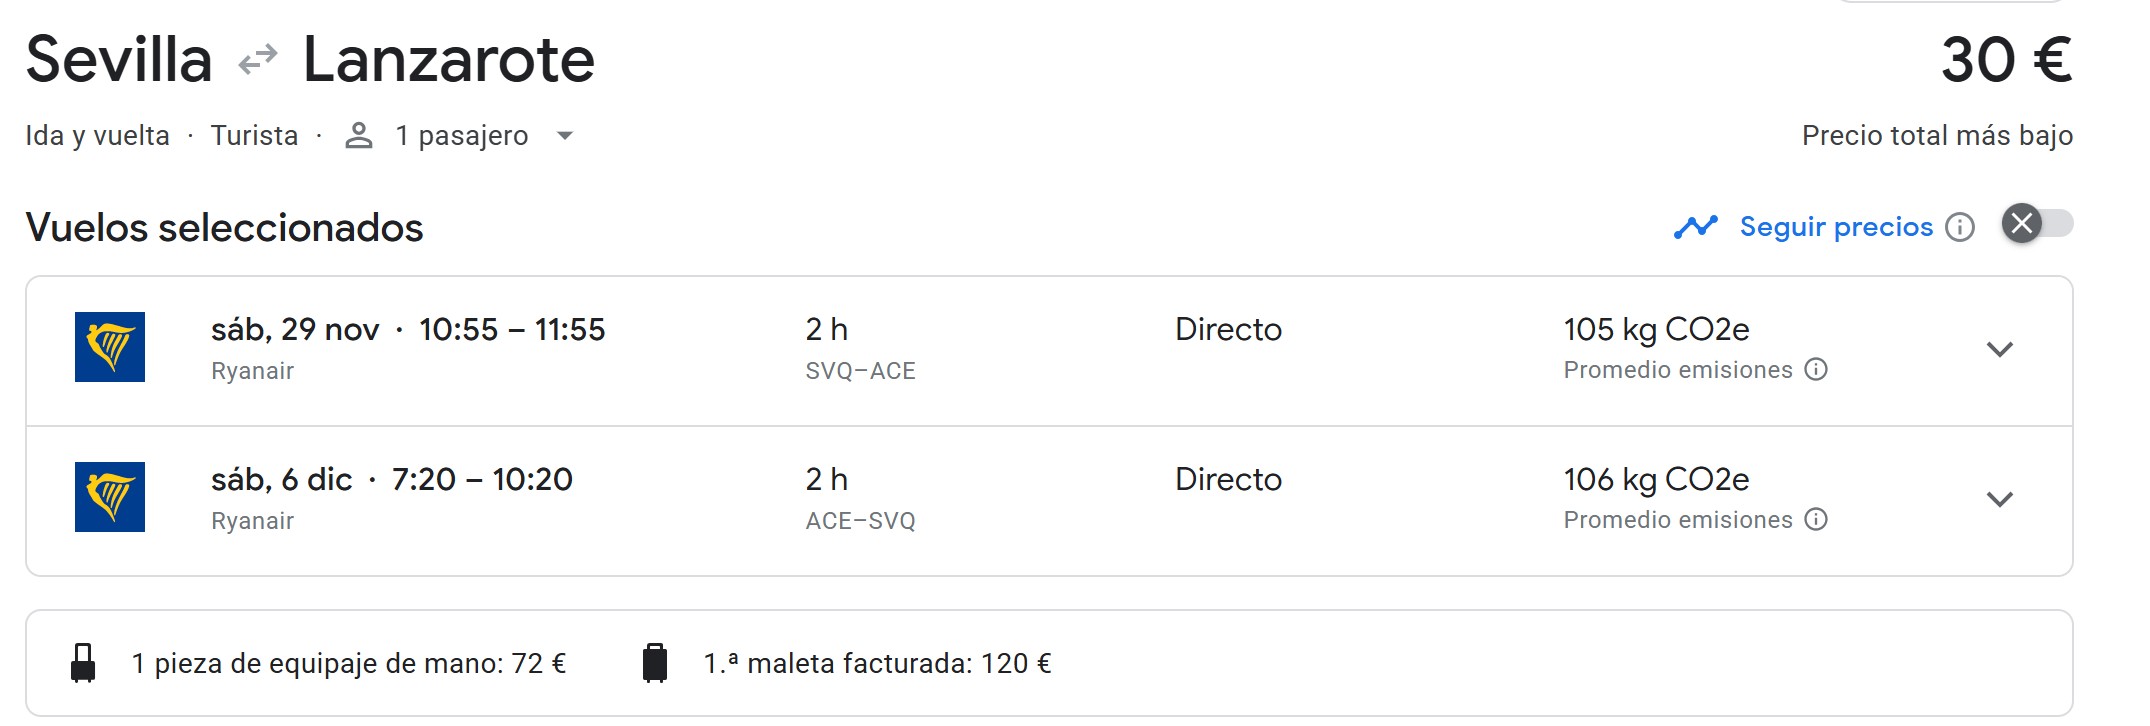Show emissions info for 106 kg flight

point(1816,520)
